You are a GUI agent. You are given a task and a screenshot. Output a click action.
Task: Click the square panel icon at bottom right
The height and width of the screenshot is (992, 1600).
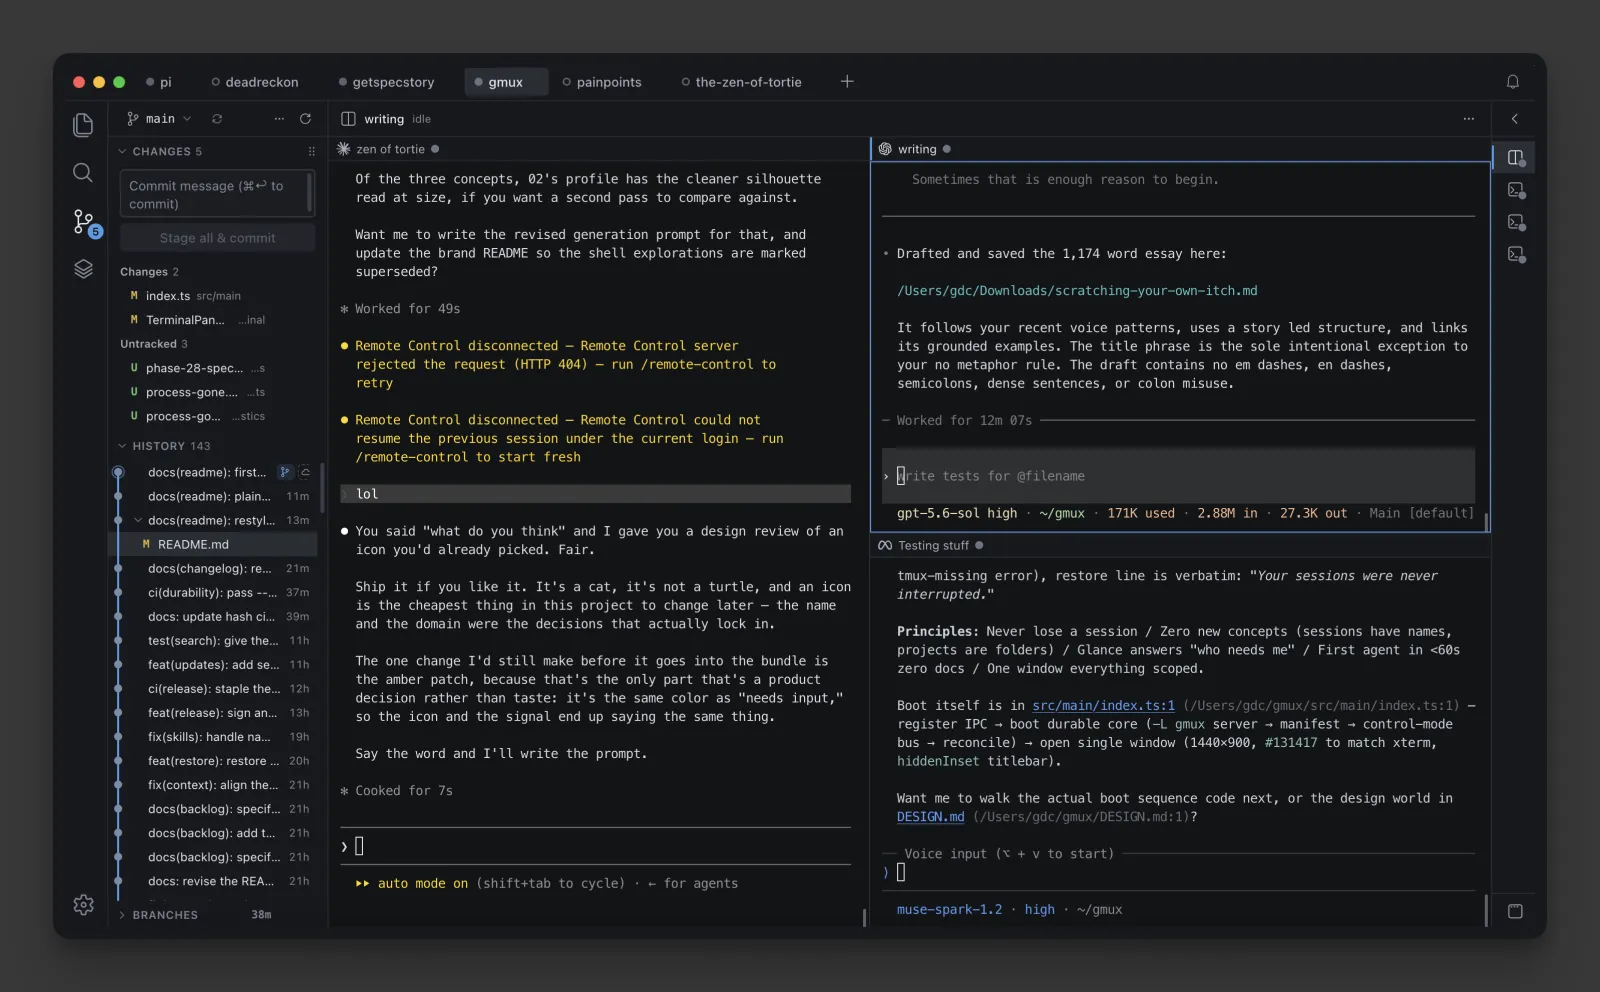(x=1515, y=911)
